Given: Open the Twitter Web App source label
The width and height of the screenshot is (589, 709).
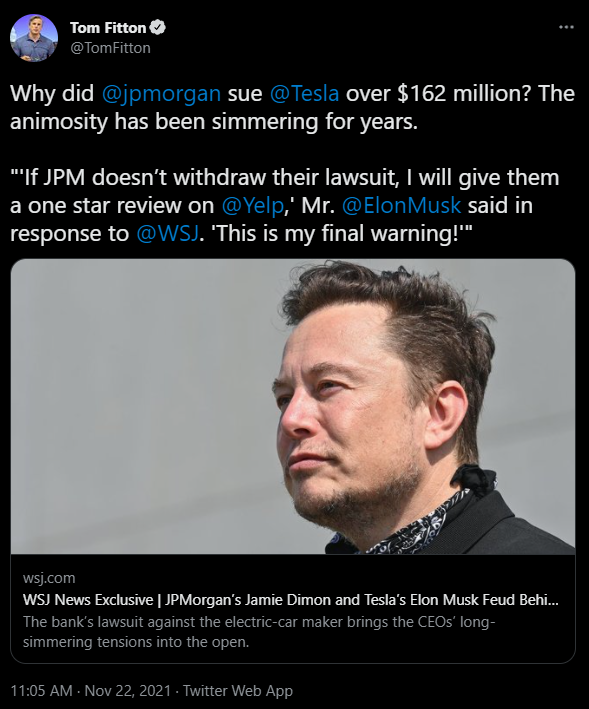Looking at the screenshot, I should [x=238, y=690].
